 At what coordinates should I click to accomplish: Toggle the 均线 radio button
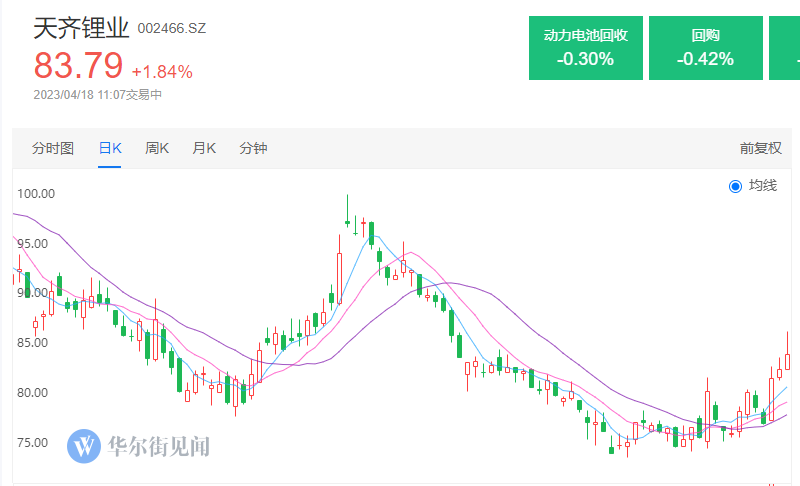(735, 186)
